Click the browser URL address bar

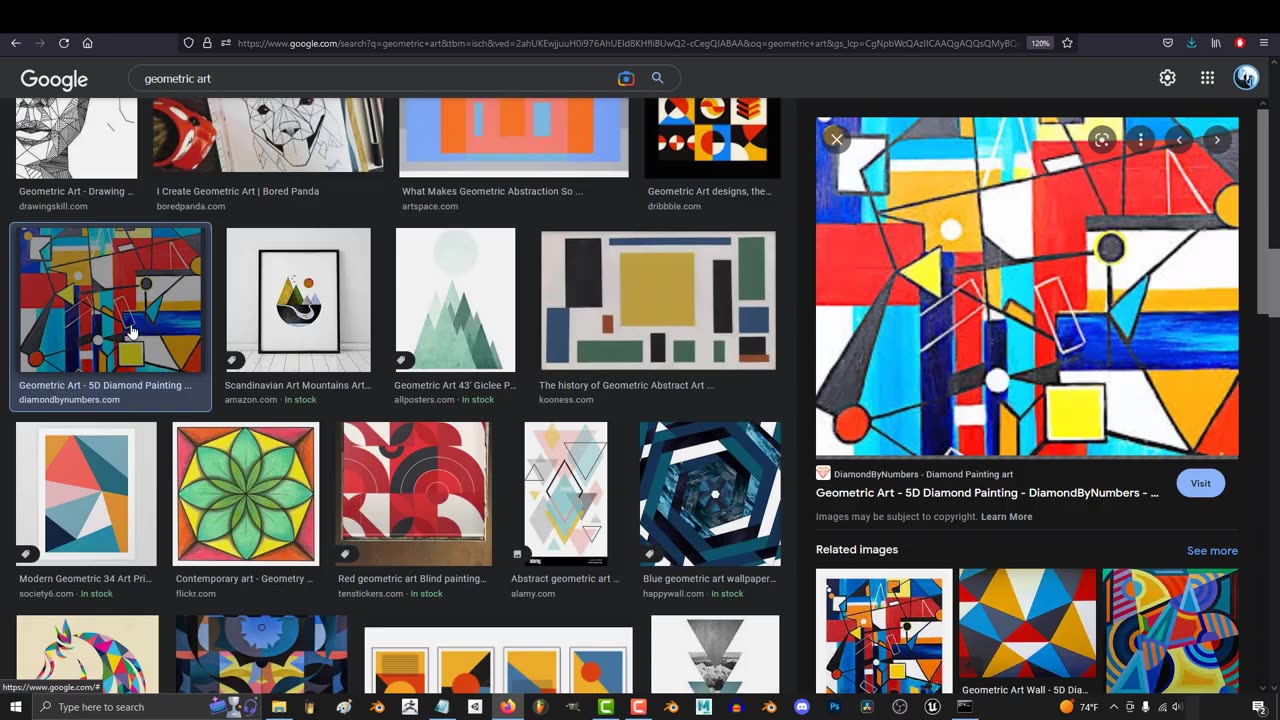(x=628, y=43)
